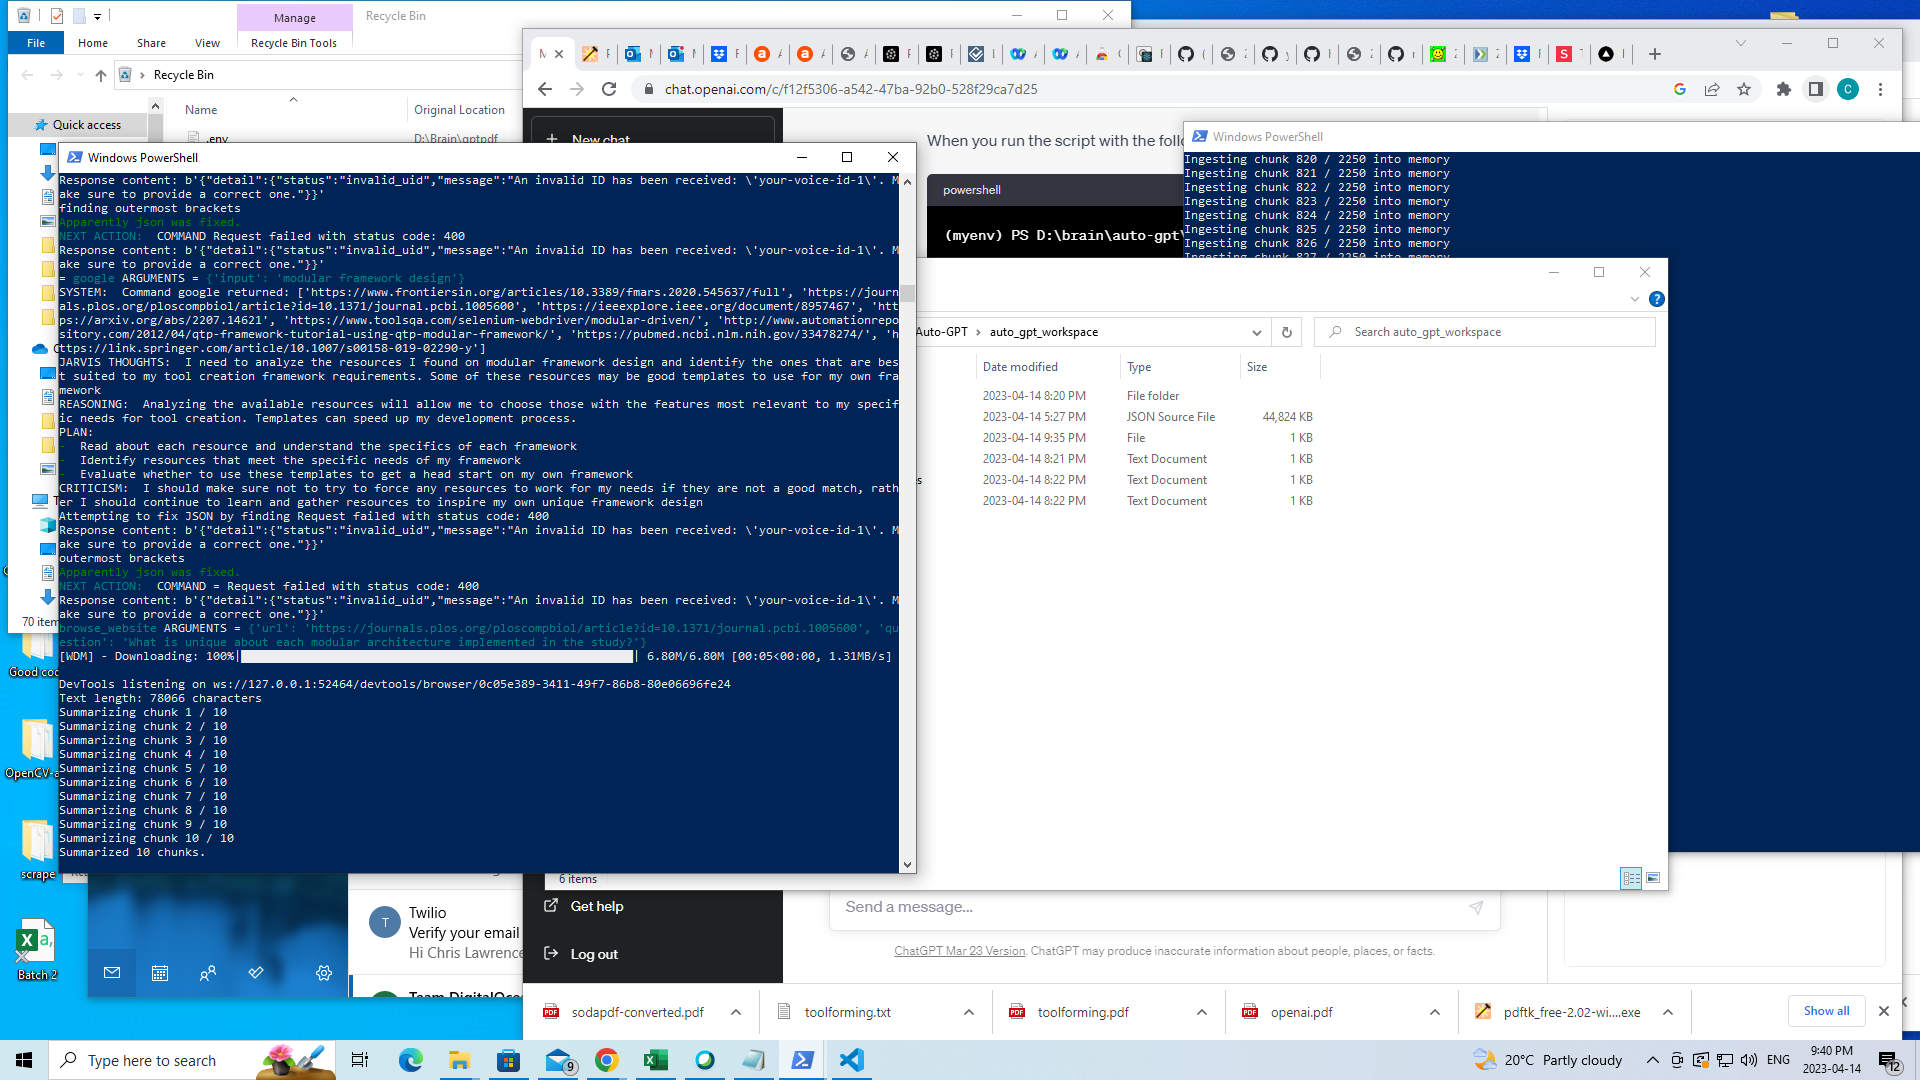The height and width of the screenshot is (1080, 1920).
Task: Open the auto_gpt_workspace address bar dropdown
Action: [x=1257, y=332]
